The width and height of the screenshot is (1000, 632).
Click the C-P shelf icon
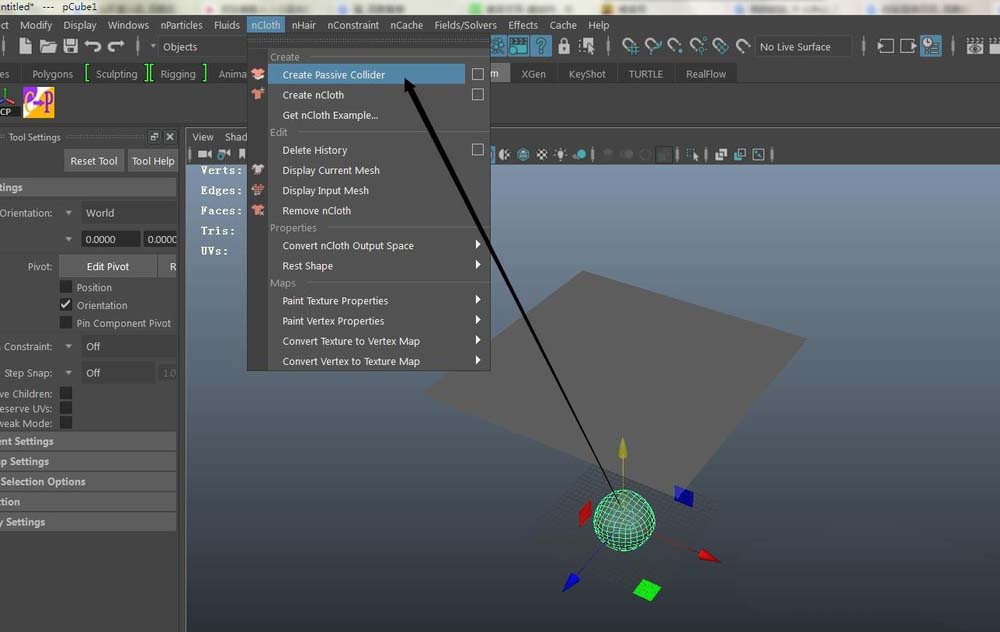(38, 102)
